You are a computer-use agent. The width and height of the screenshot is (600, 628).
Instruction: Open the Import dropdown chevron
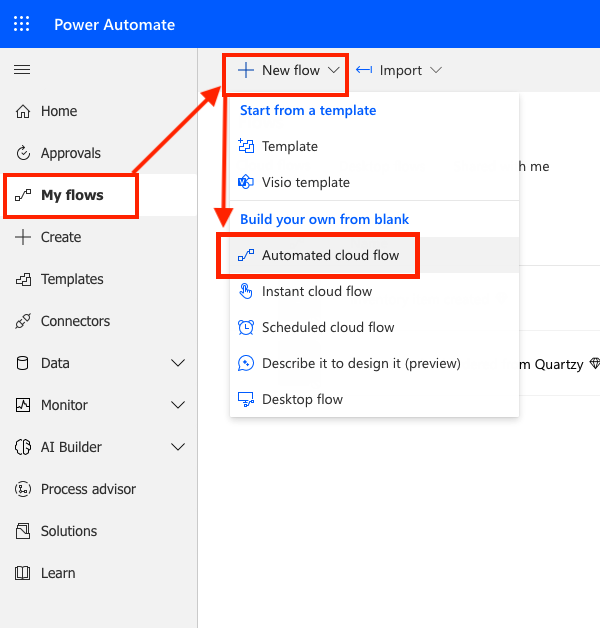pos(436,70)
